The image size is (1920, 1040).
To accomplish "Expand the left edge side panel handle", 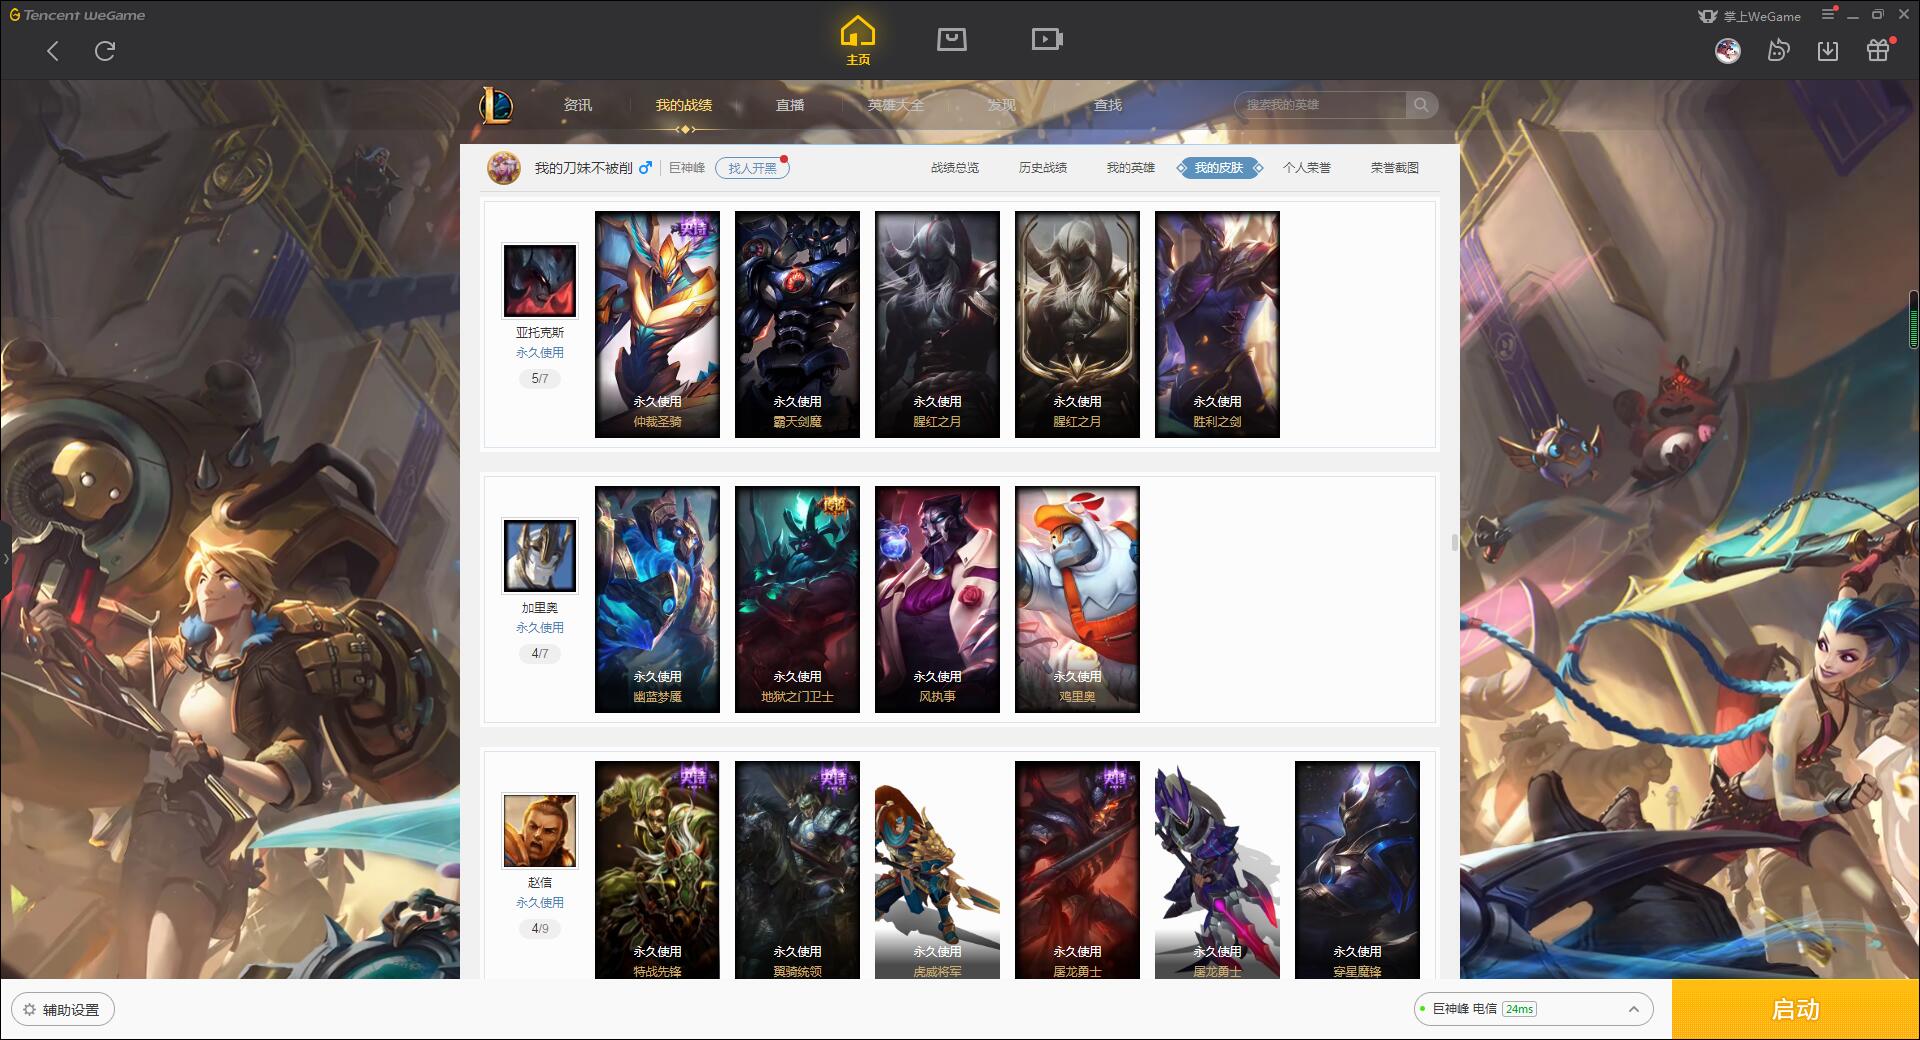I will point(5,558).
